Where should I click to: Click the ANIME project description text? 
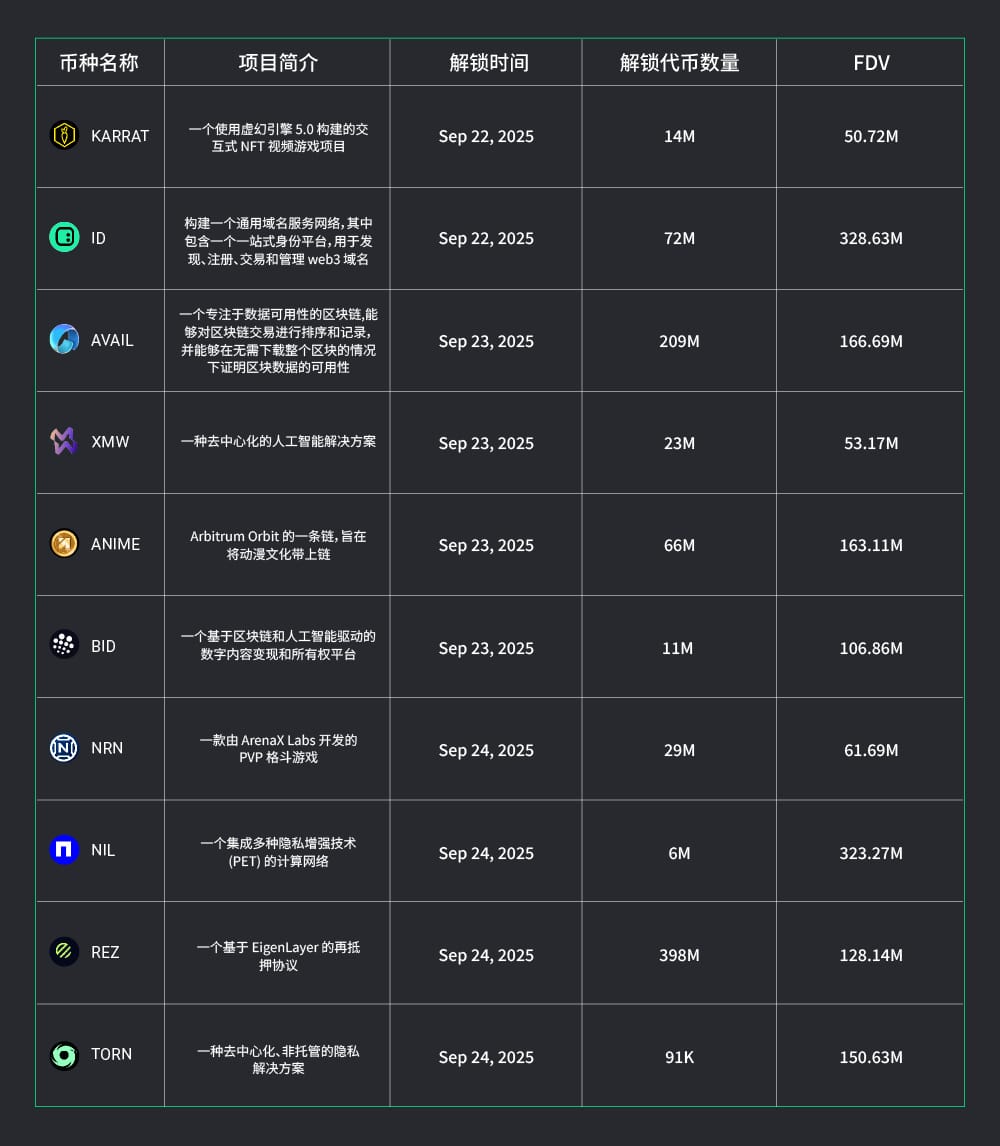278,545
